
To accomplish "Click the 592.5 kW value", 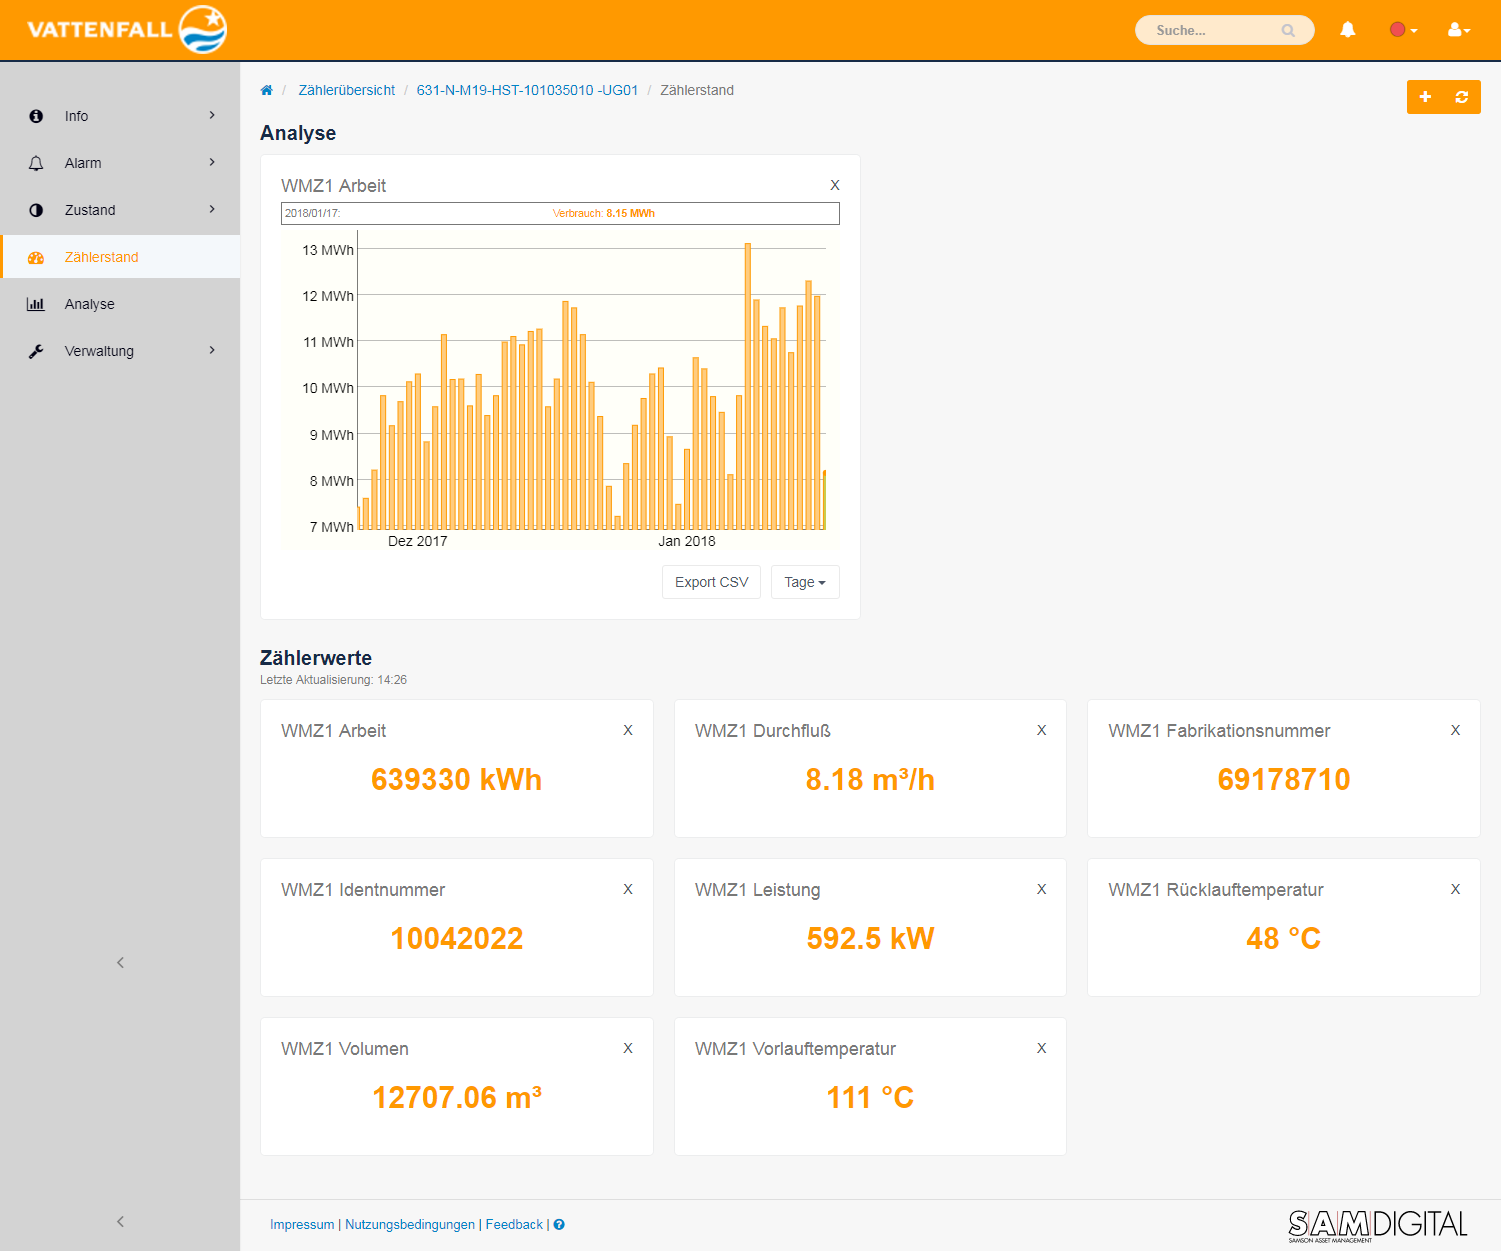I will pos(870,938).
